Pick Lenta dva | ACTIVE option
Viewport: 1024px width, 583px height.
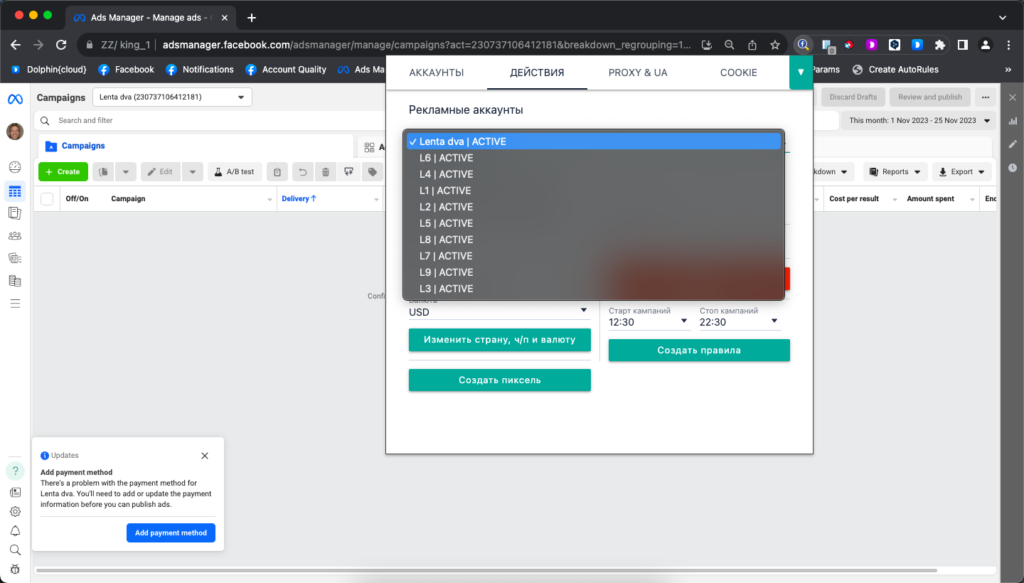[594, 142]
